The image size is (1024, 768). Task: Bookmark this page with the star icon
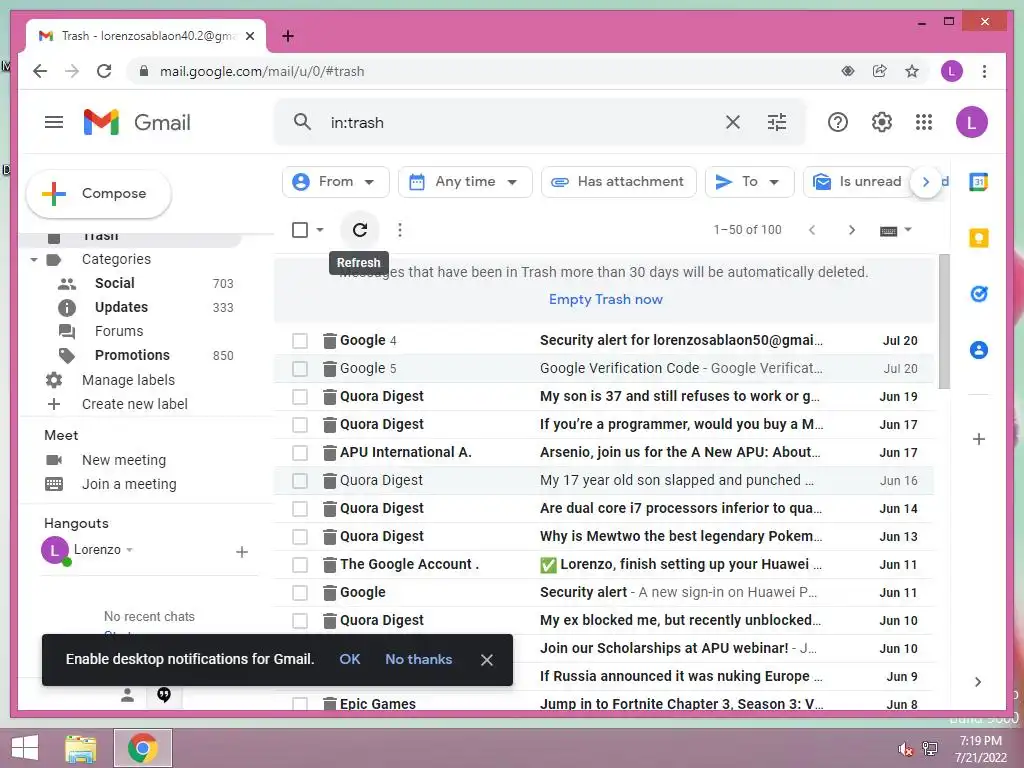coord(912,71)
